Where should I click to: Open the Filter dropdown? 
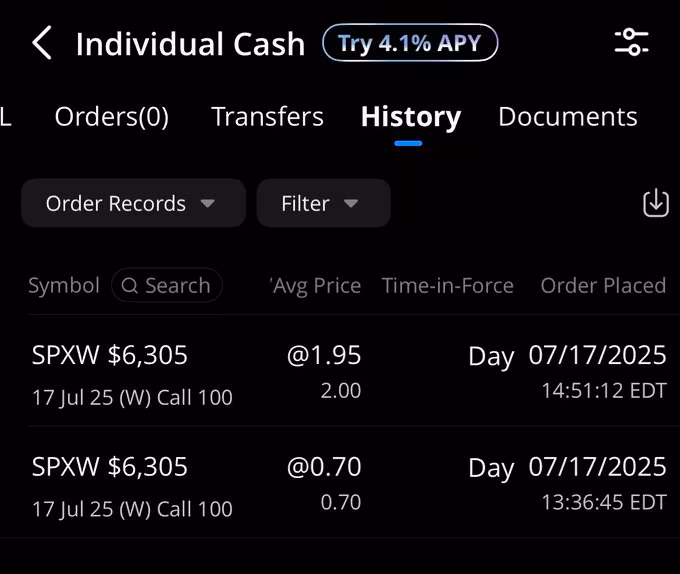(x=322, y=203)
